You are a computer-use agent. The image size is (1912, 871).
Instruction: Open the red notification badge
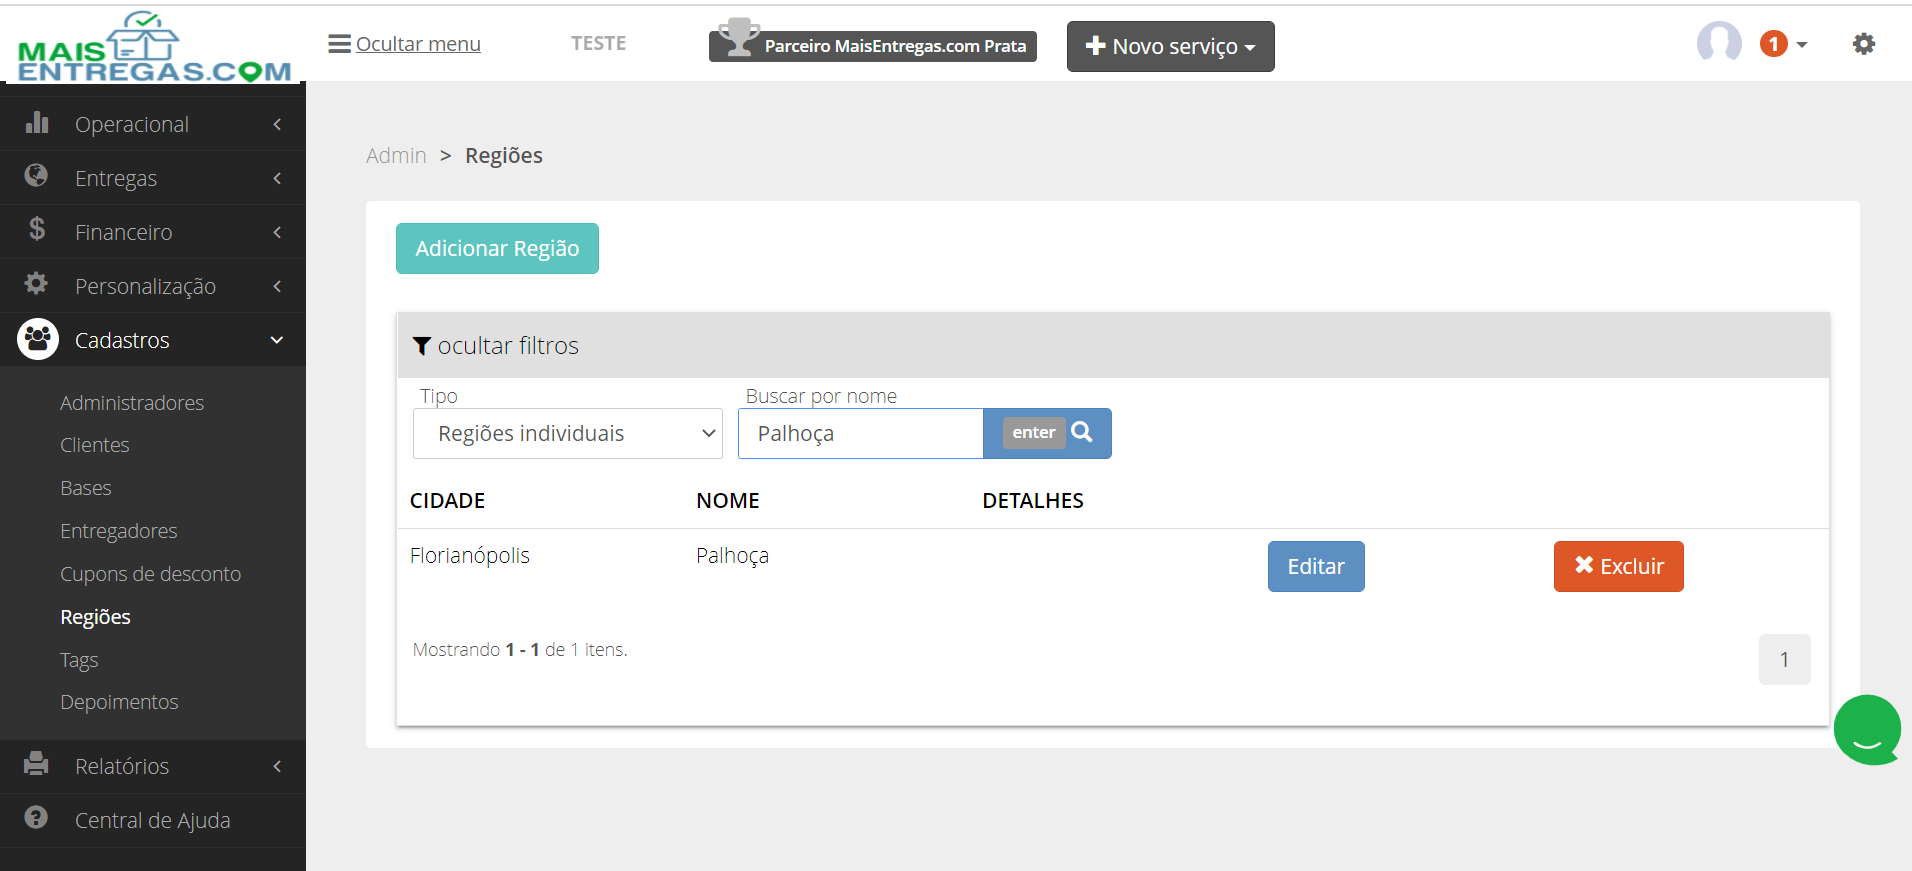(x=1773, y=44)
